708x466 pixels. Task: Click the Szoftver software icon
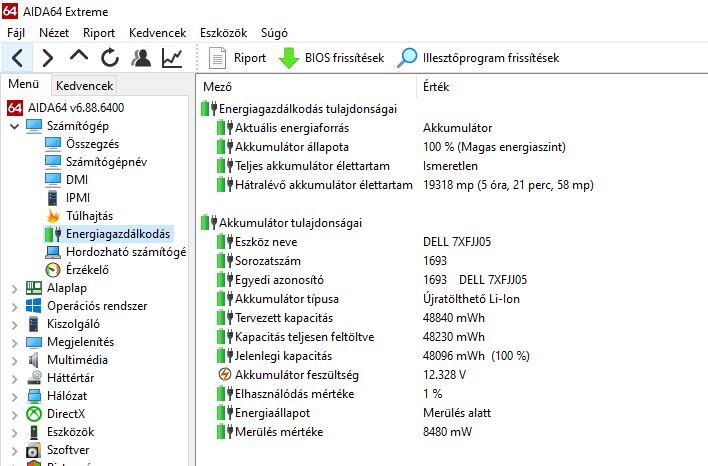coord(34,450)
